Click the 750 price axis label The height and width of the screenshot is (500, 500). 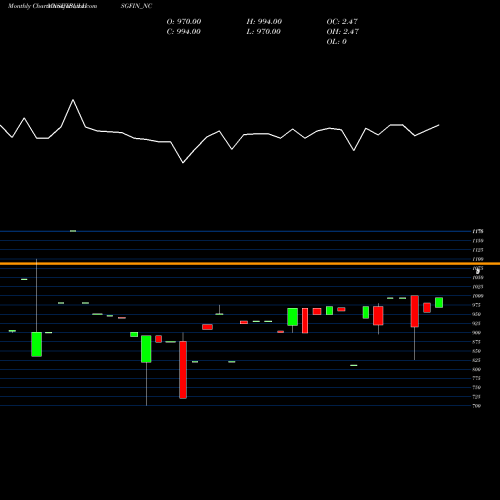[x=477, y=387]
